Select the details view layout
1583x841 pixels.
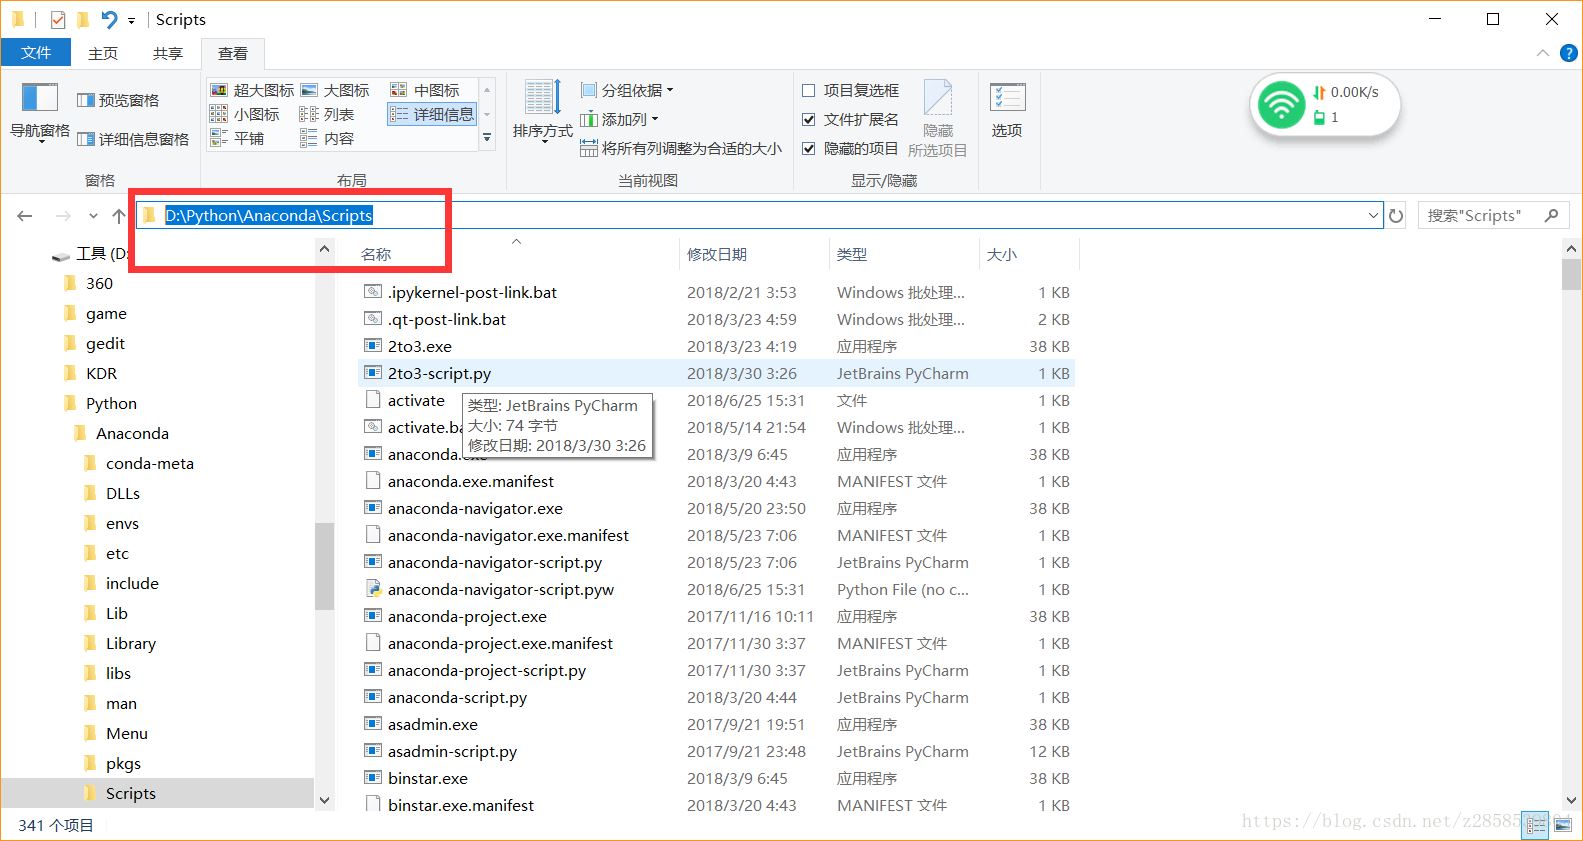pyautogui.click(x=432, y=114)
